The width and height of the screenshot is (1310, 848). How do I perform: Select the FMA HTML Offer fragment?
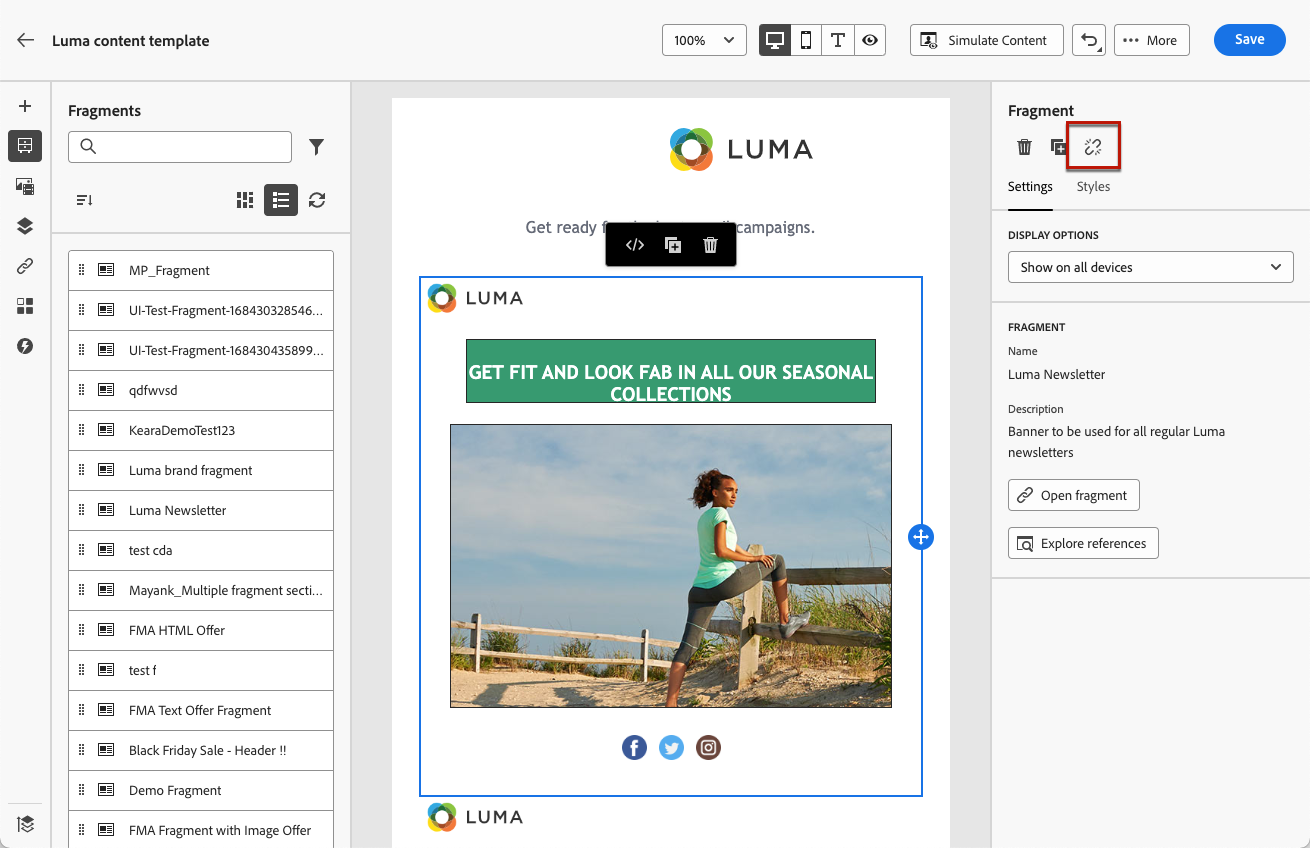tap(201, 630)
